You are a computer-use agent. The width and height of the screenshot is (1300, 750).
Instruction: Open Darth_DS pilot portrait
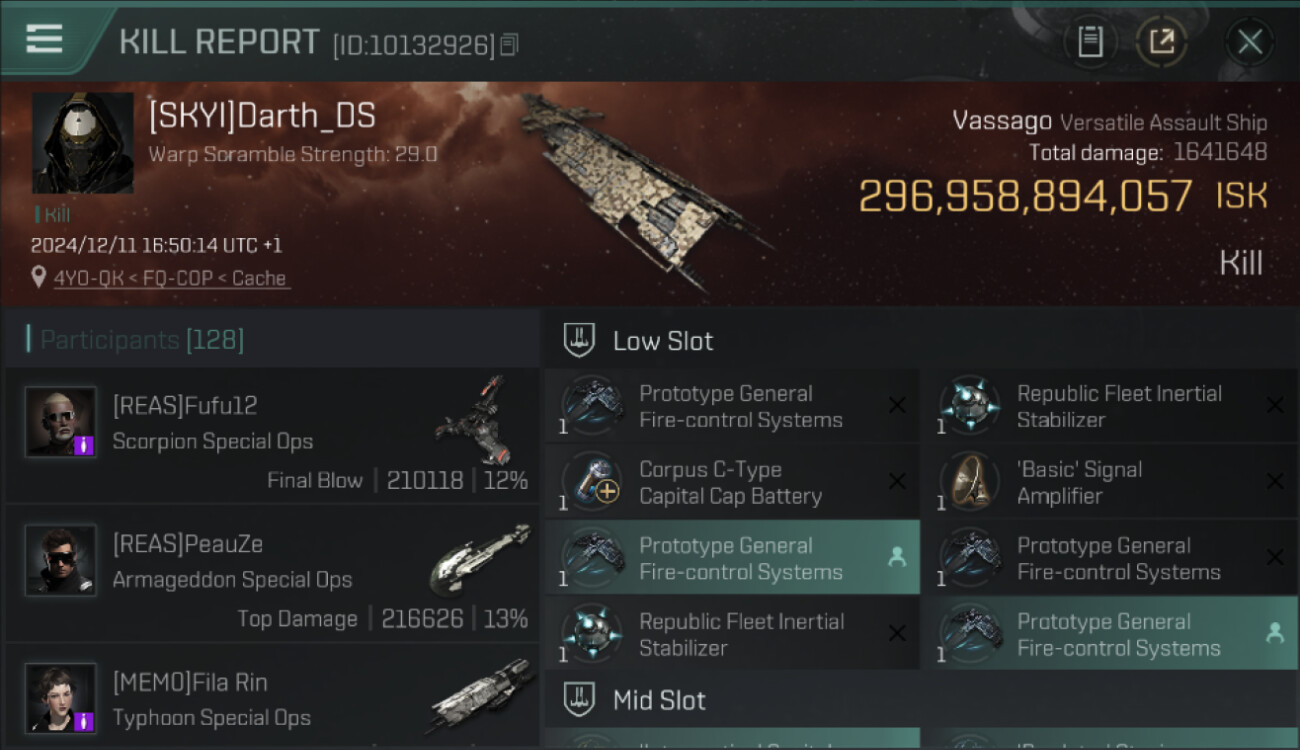82,143
